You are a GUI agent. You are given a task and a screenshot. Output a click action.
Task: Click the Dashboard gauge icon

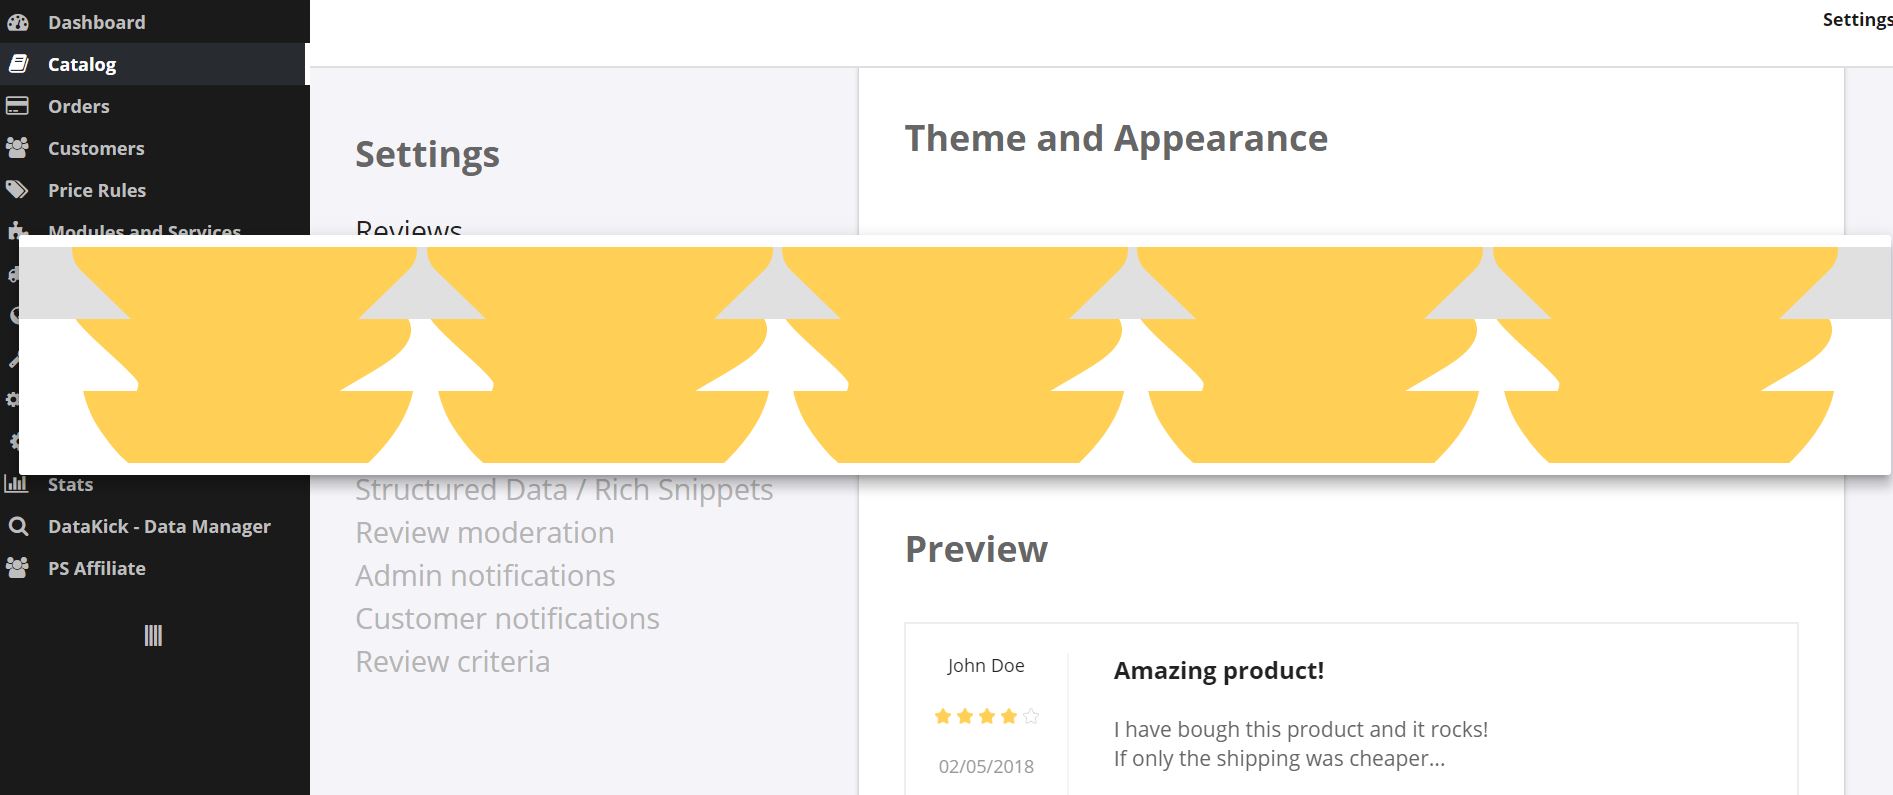[18, 22]
